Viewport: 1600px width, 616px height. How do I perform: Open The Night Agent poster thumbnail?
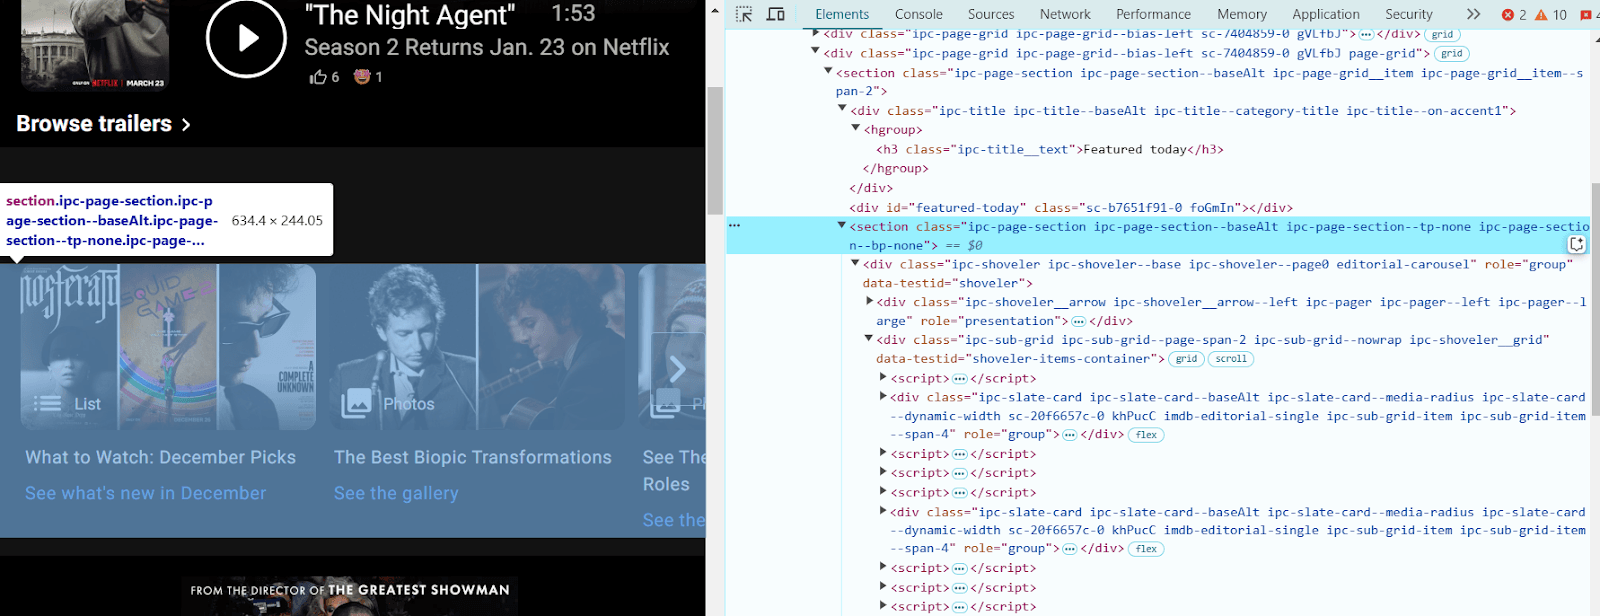[95, 45]
